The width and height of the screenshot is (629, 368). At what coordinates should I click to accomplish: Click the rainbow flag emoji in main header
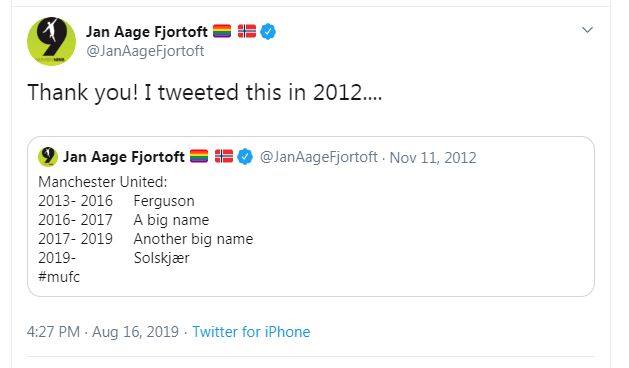[x=222, y=31]
